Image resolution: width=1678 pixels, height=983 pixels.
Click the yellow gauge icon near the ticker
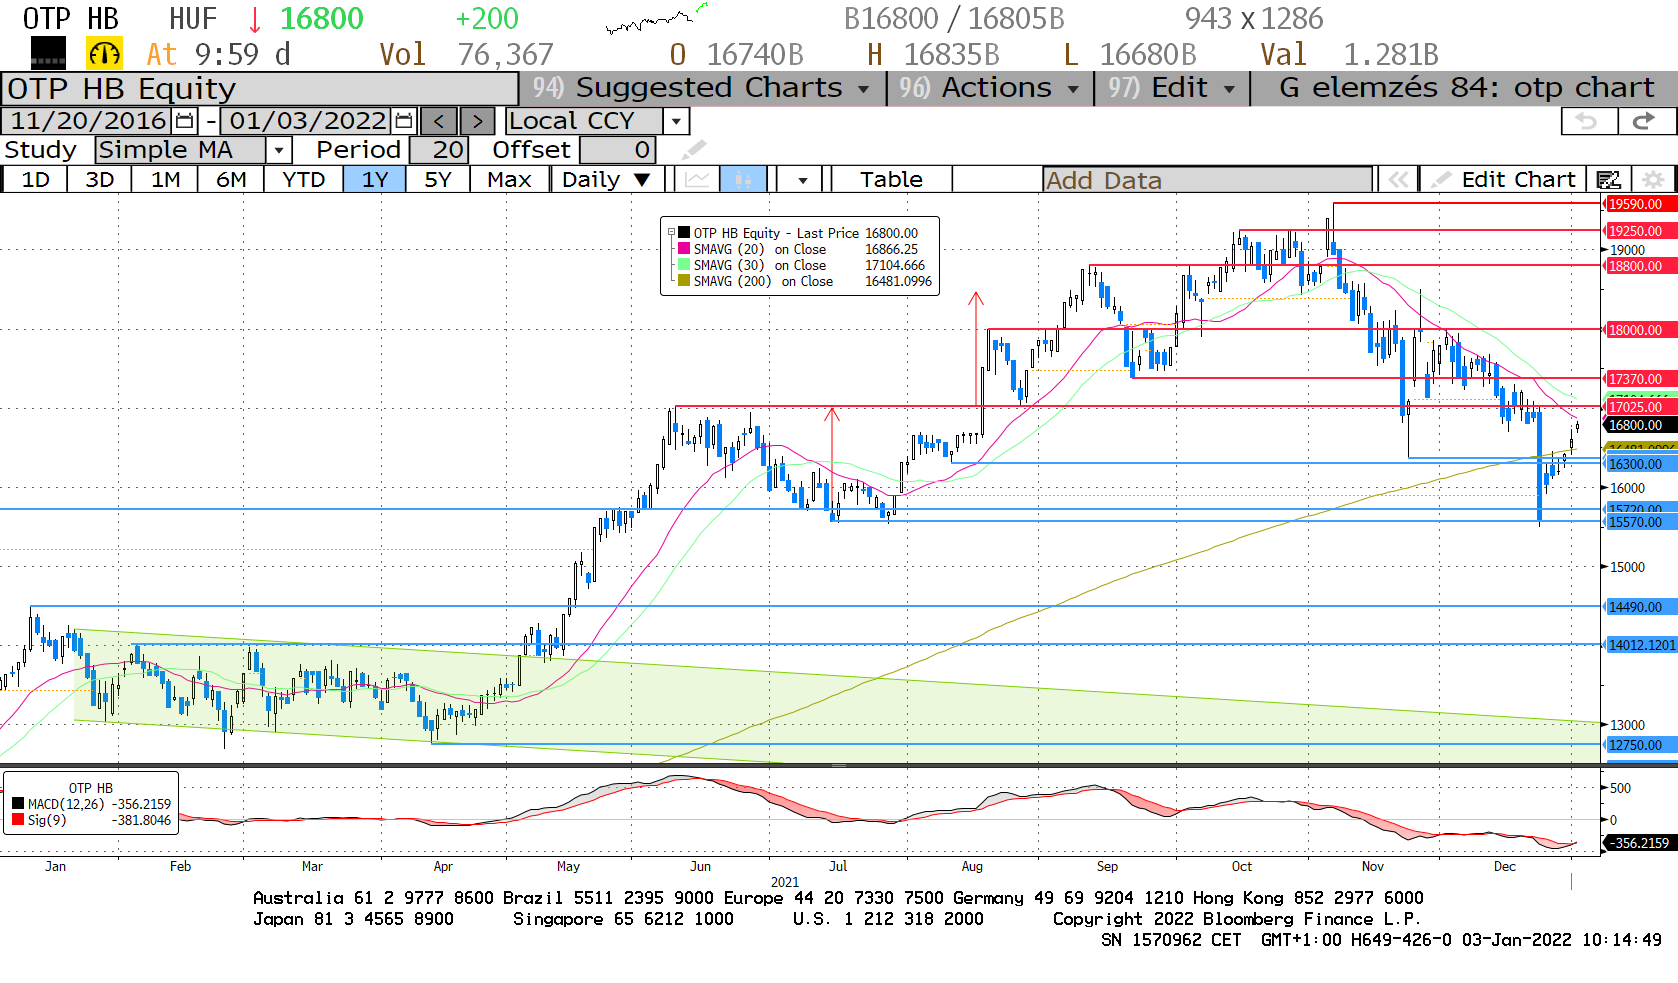pos(105,53)
